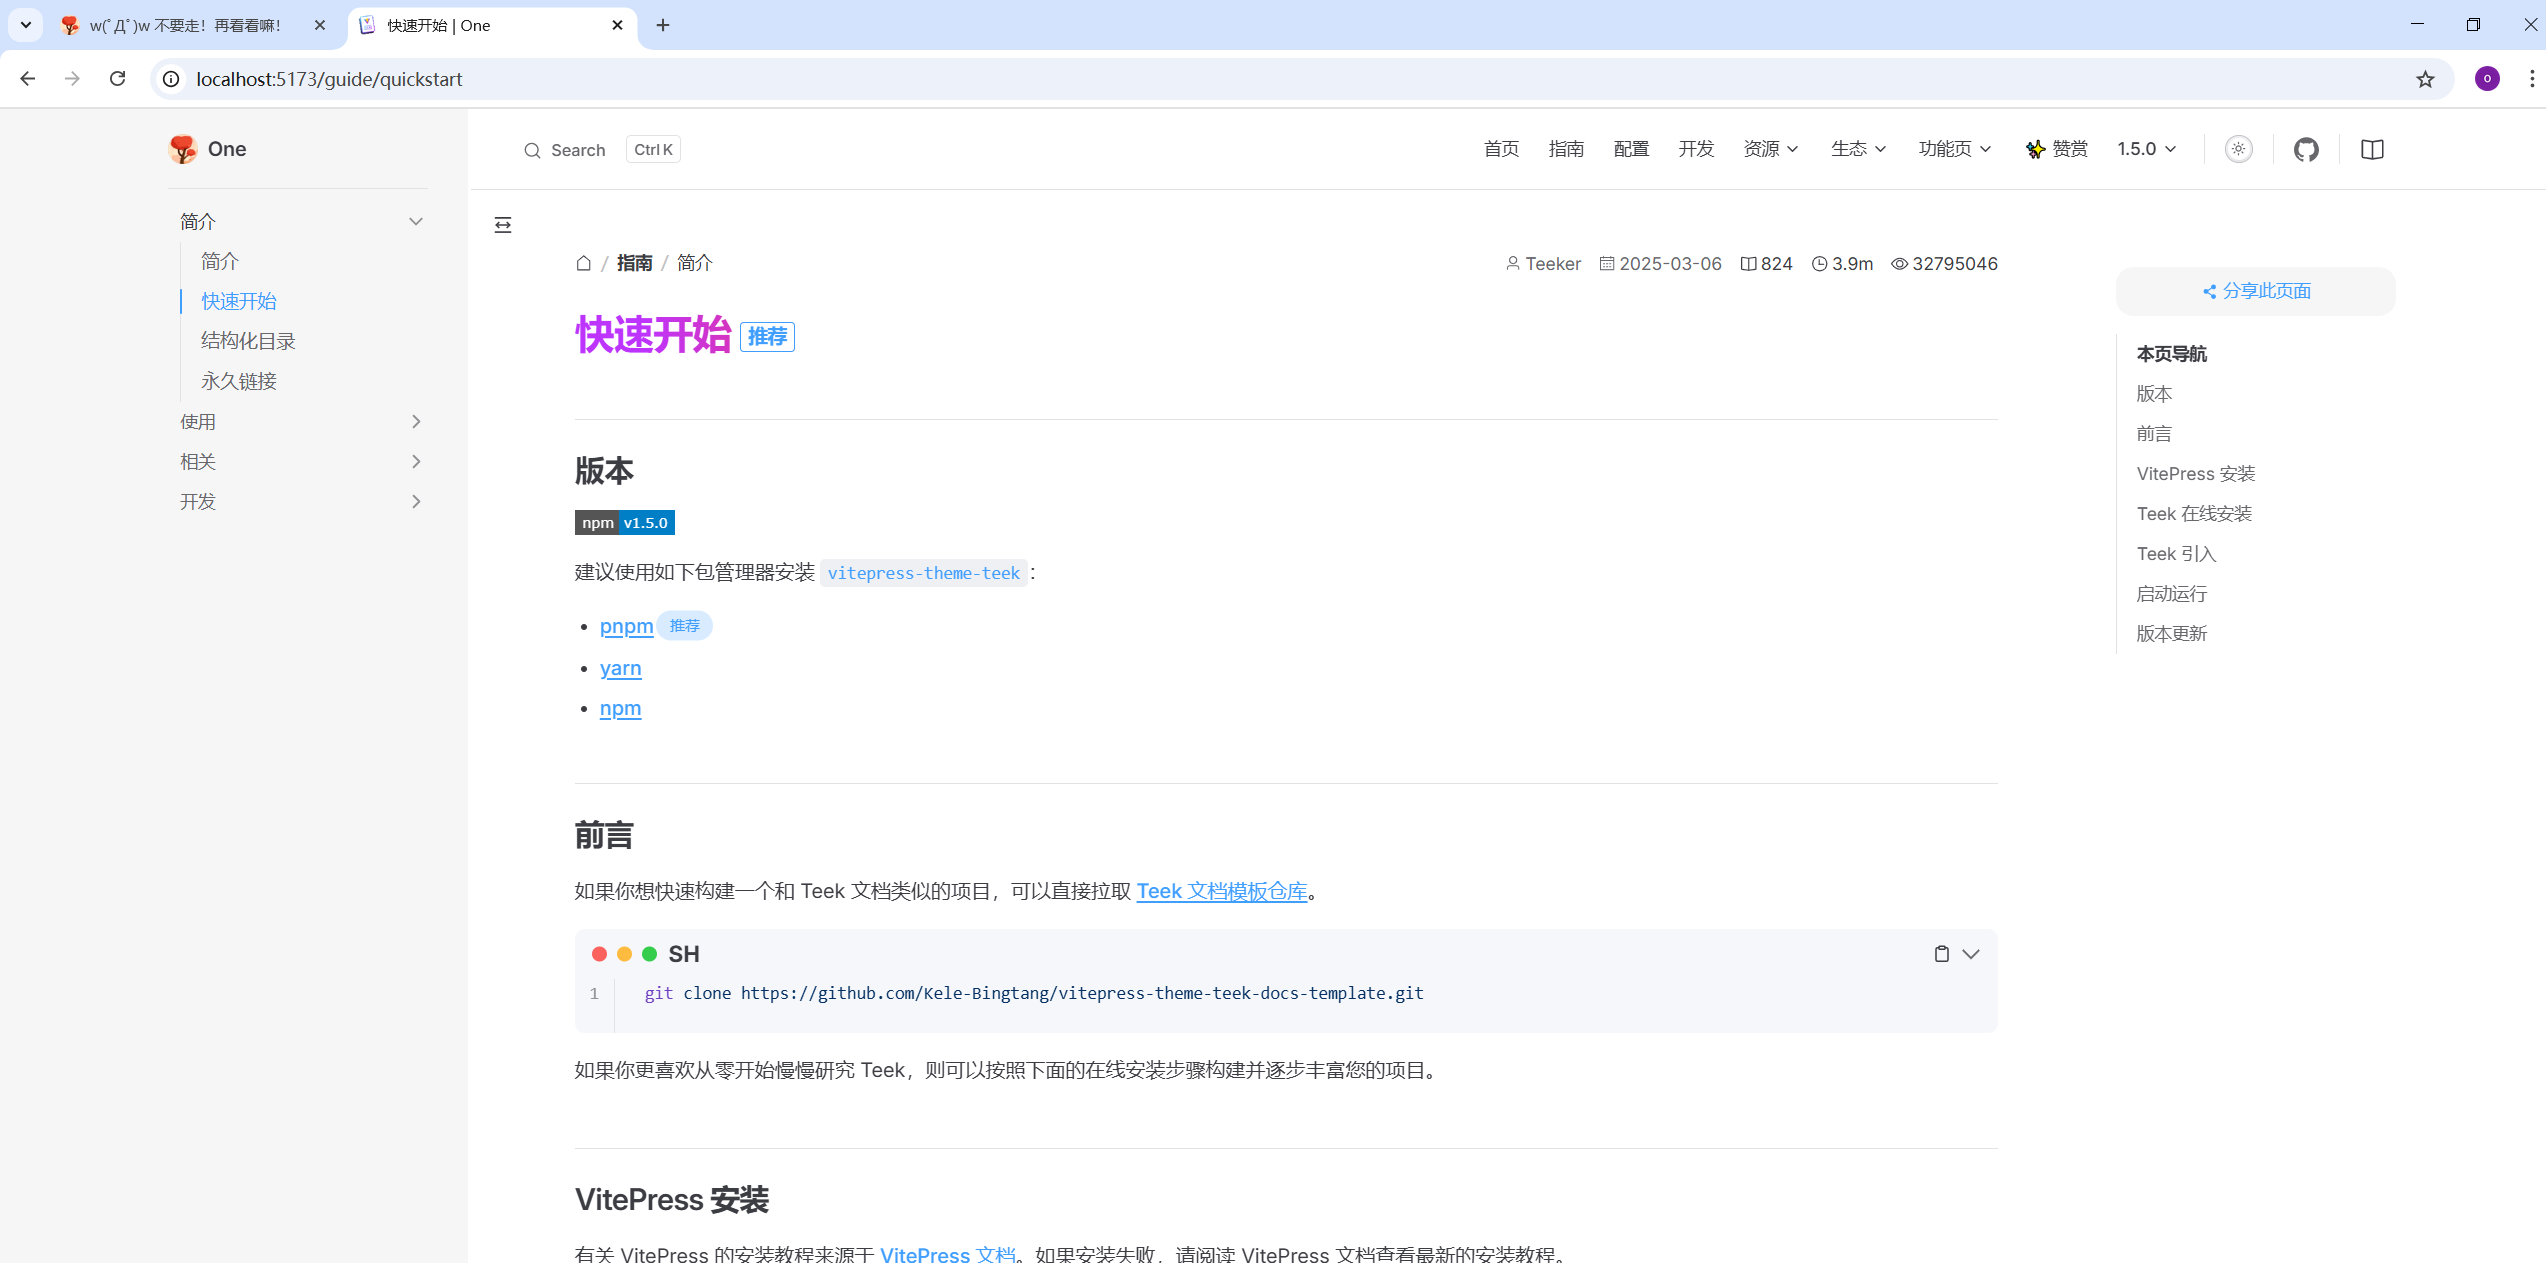Open the GitHub repository icon
Viewport: 2546px width, 1263px height.
[x=2306, y=149]
